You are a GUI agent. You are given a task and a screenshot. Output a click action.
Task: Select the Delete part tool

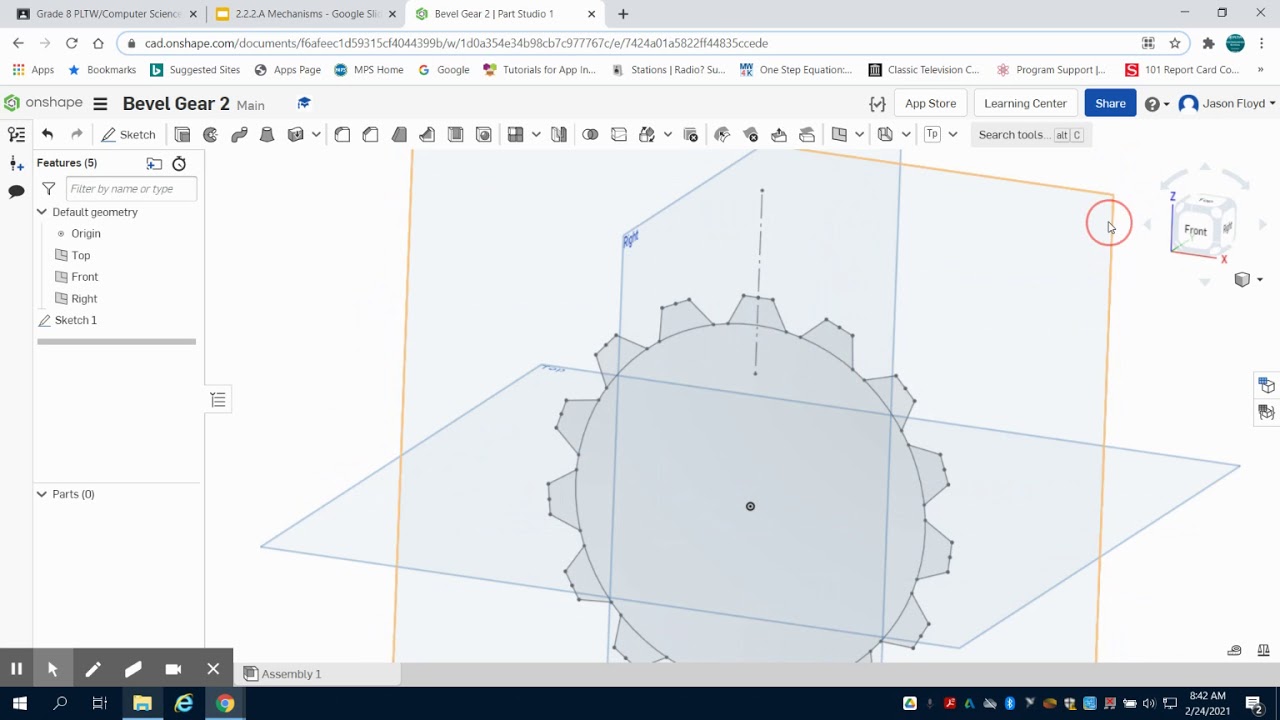click(690, 135)
